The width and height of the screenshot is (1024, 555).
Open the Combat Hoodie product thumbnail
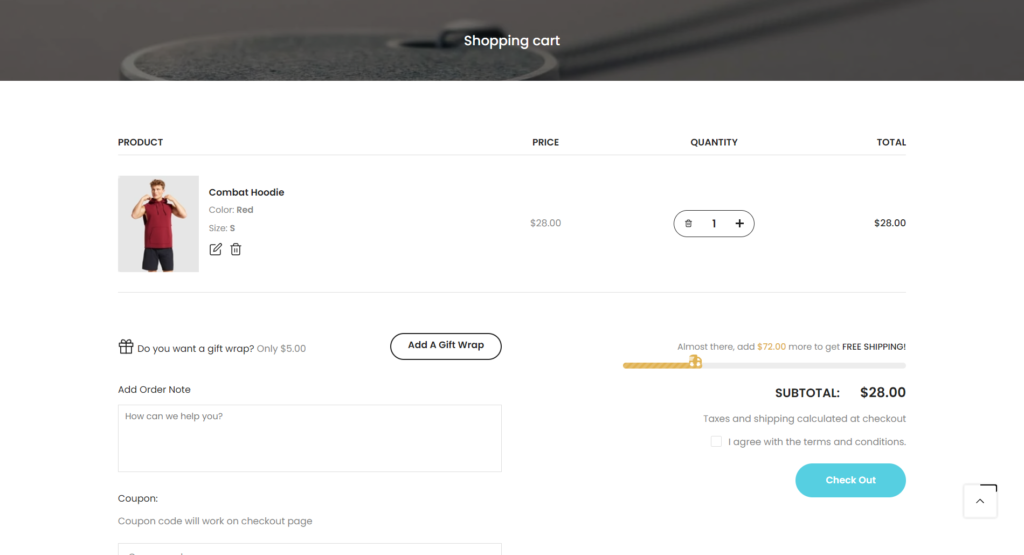tap(158, 224)
